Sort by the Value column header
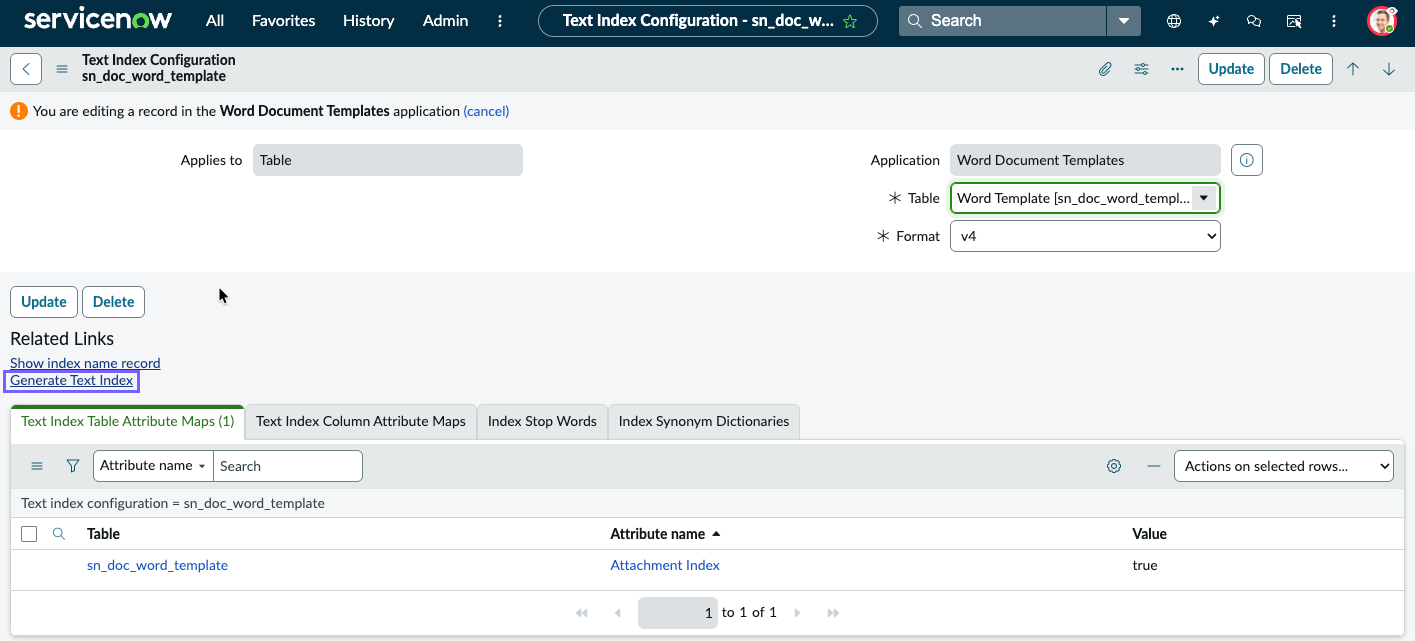This screenshot has width=1415, height=641. pos(1149,534)
